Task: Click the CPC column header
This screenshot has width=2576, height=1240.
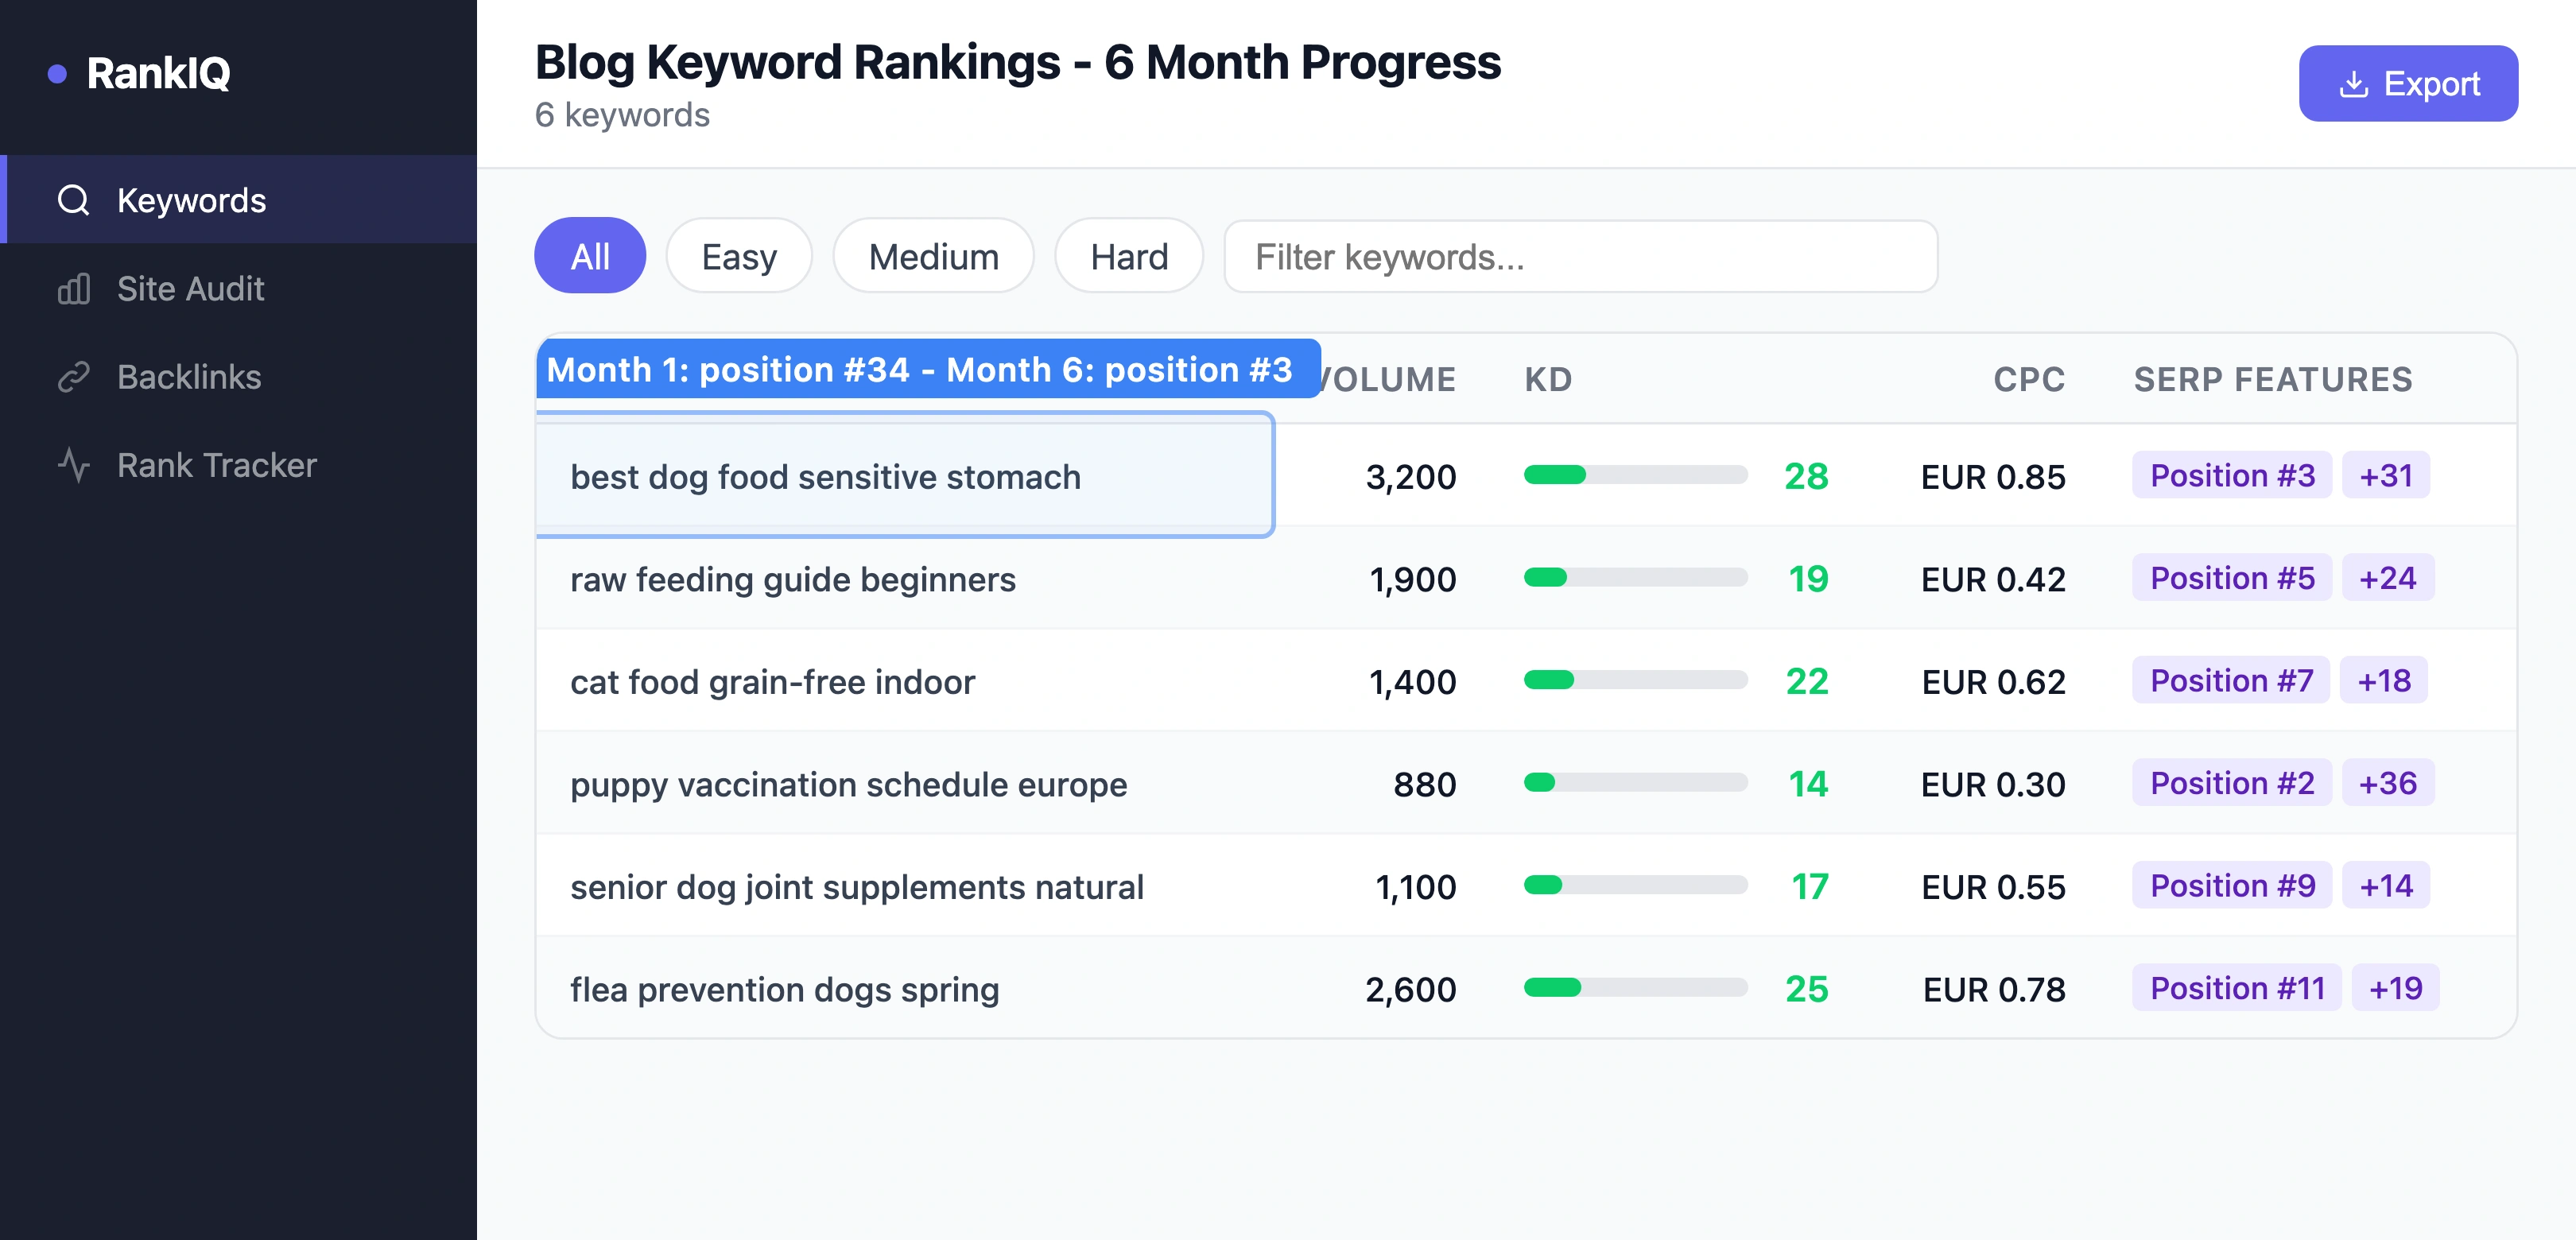Action: pyautogui.click(x=2028, y=379)
